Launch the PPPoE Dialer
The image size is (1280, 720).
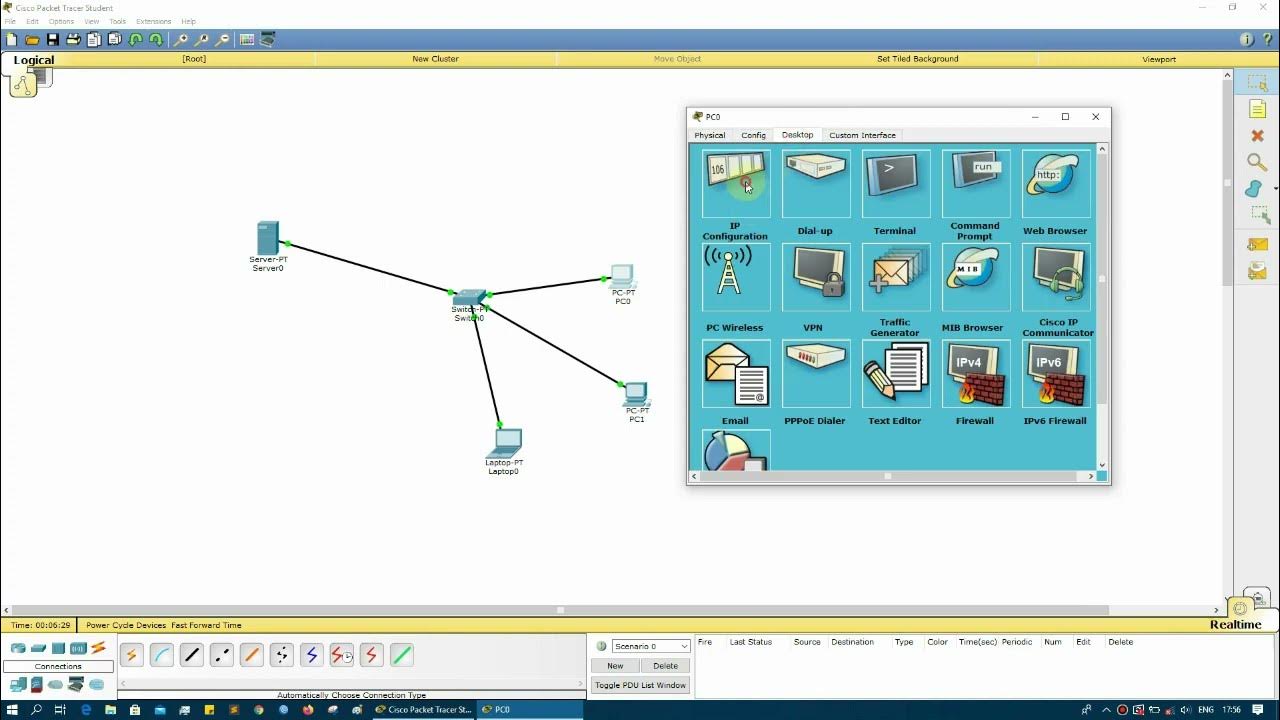coord(816,374)
